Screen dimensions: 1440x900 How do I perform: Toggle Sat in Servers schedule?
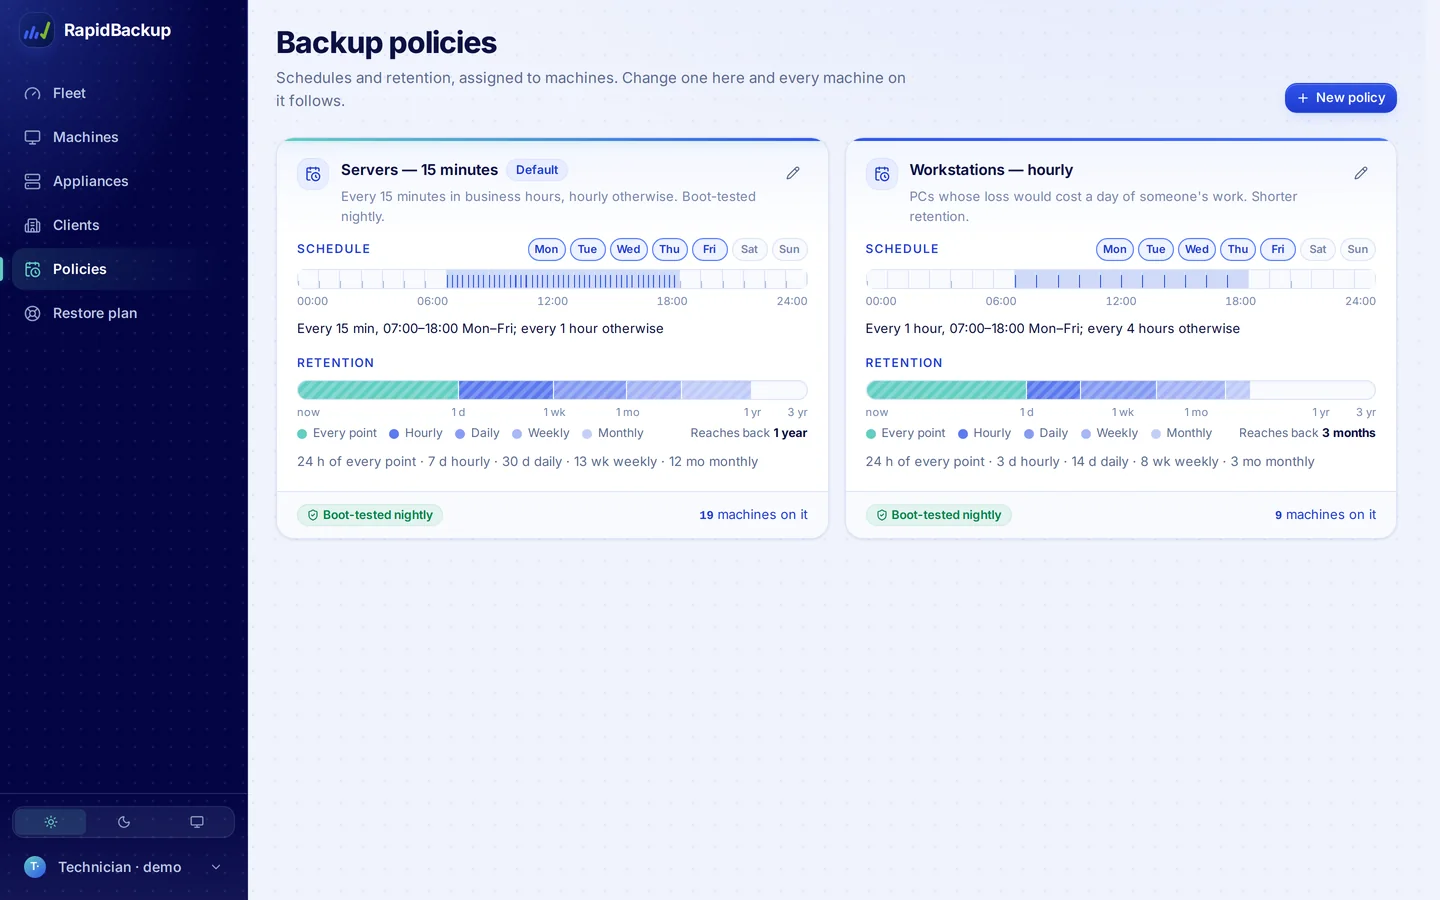pos(750,249)
